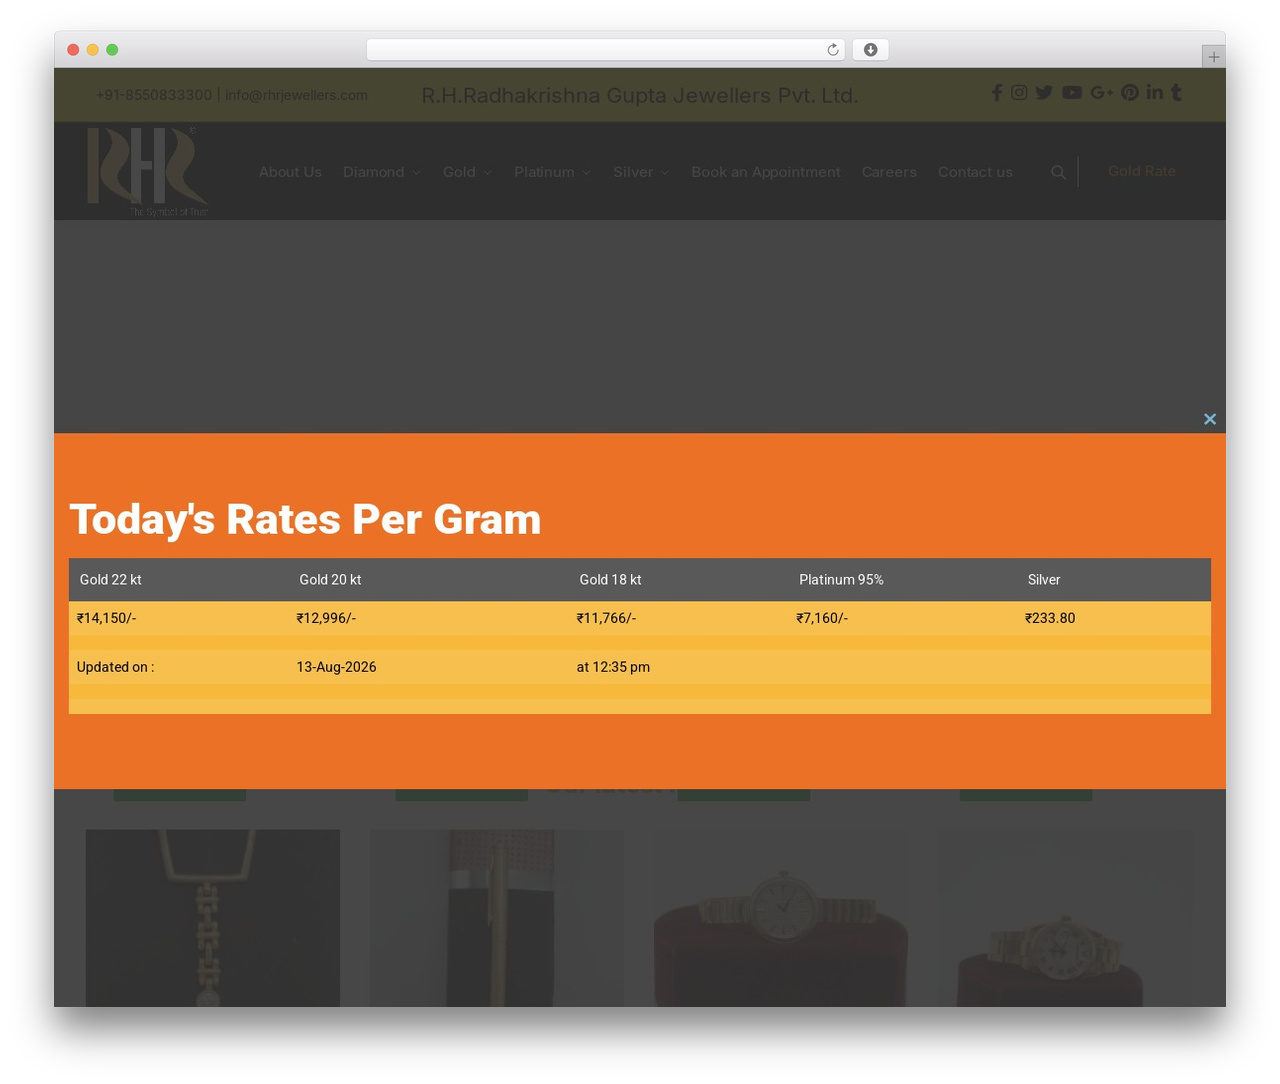Open the Facebook social icon

[x=996, y=92]
